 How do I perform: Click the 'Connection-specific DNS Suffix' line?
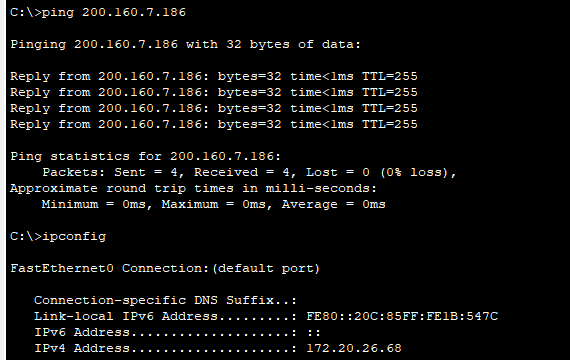[x=165, y=300]
